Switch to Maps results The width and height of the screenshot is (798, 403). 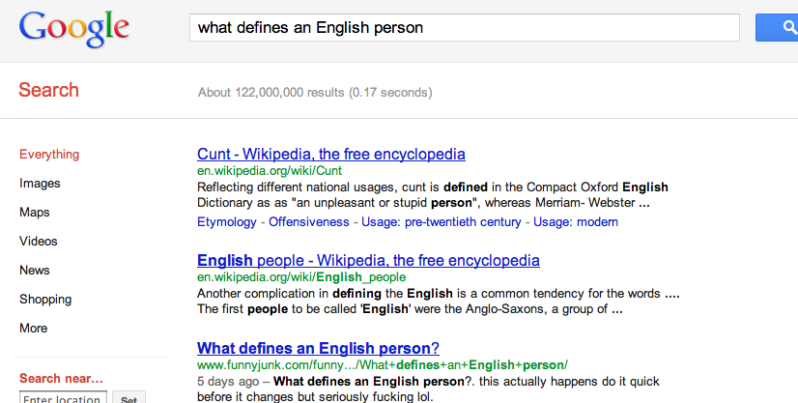(34, 212)
